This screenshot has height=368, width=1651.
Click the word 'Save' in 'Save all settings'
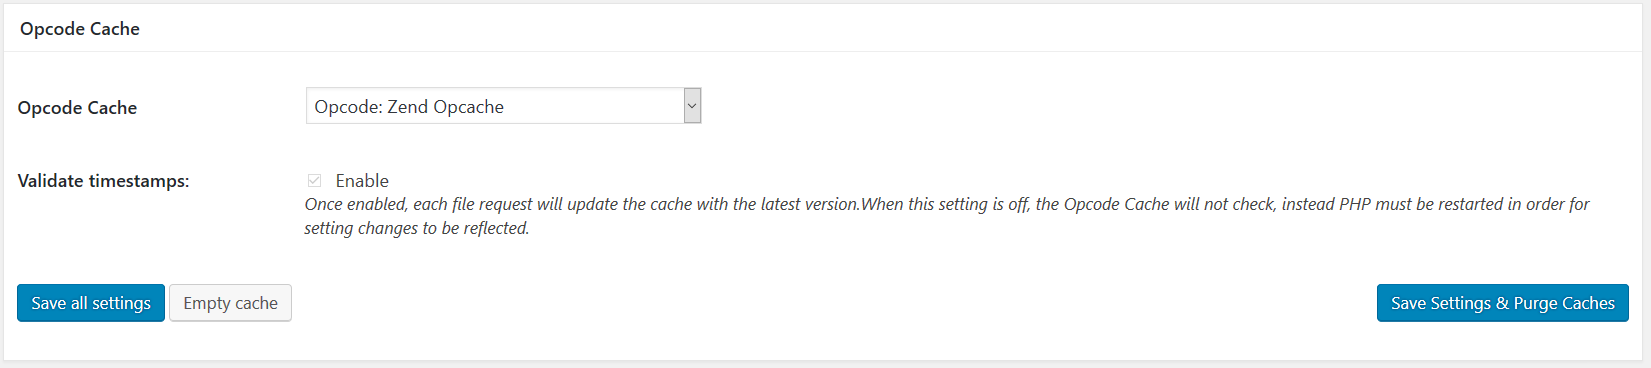pyautogui.click(x=49, y=303)
